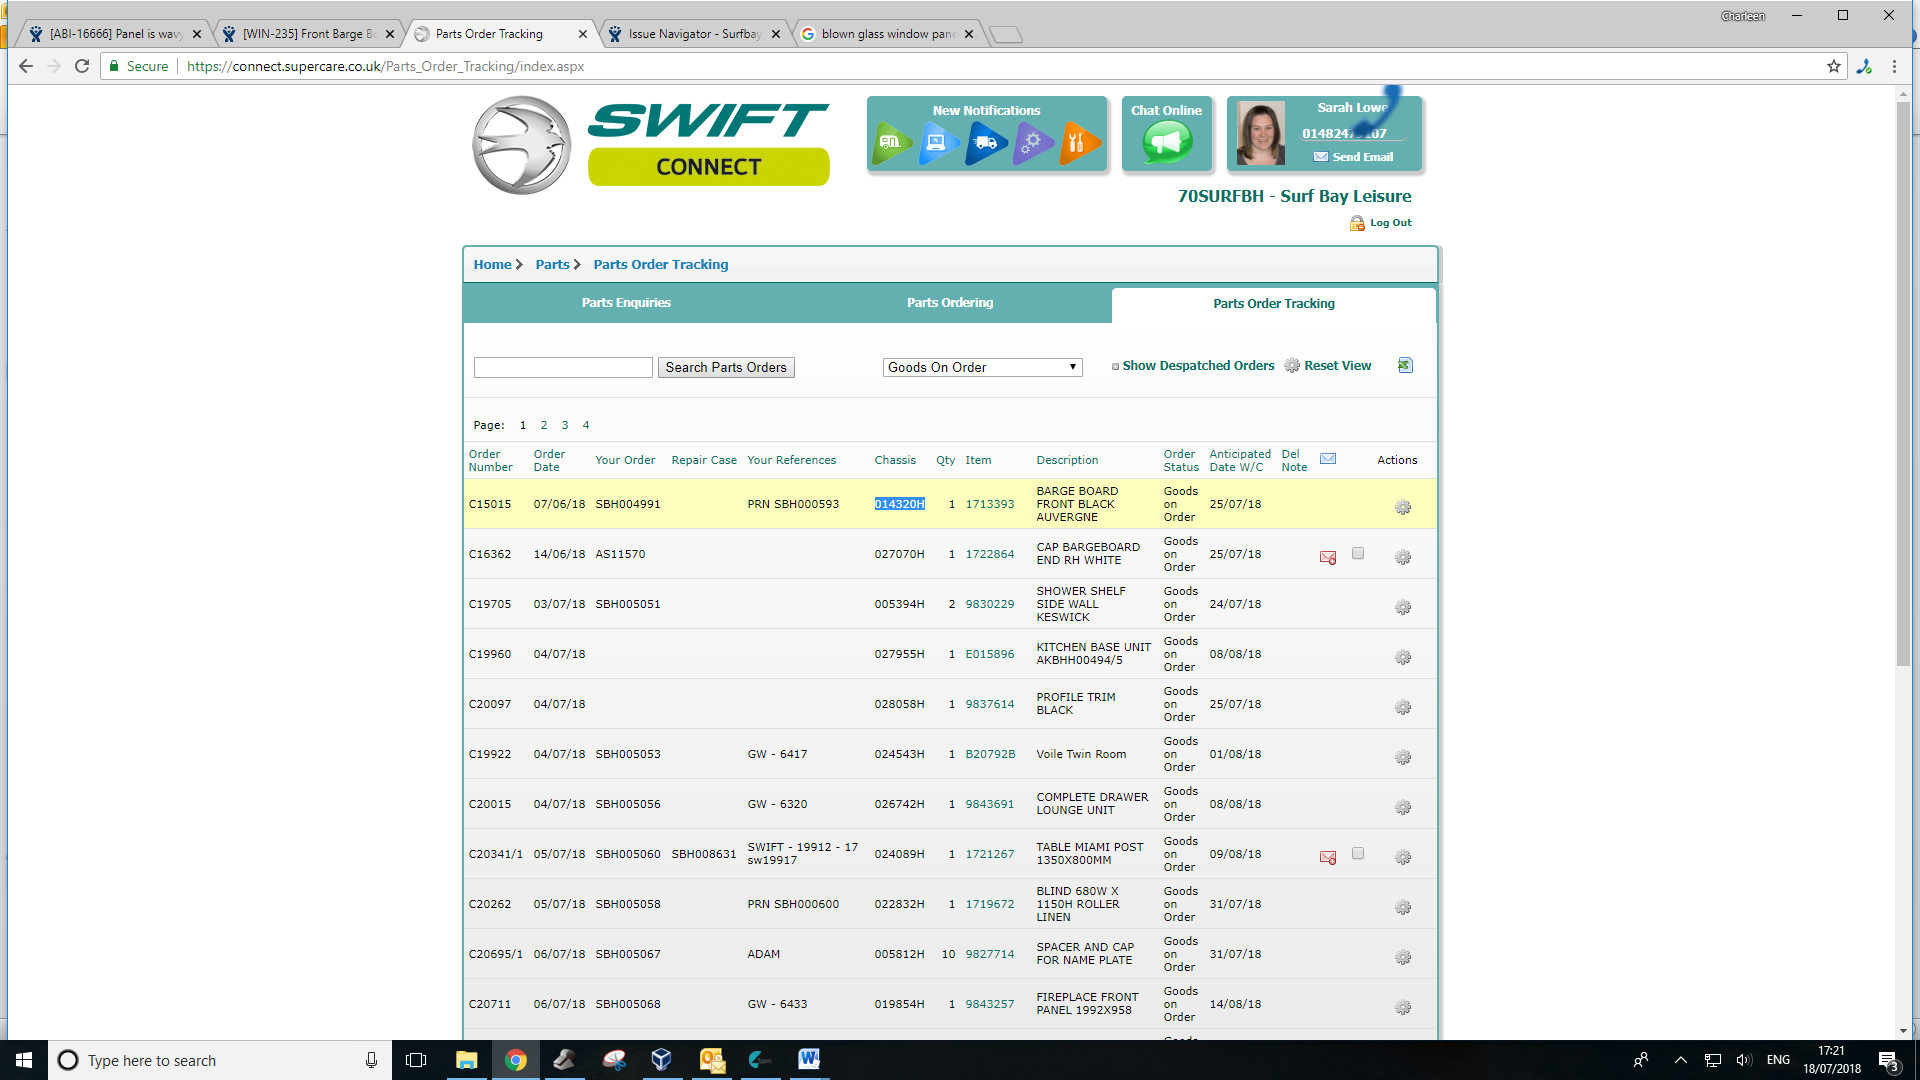The width and height of the screenshot is (1920, 1080).
Task: Switch to the Parts Ordering tab
Action: coord(949,303)
